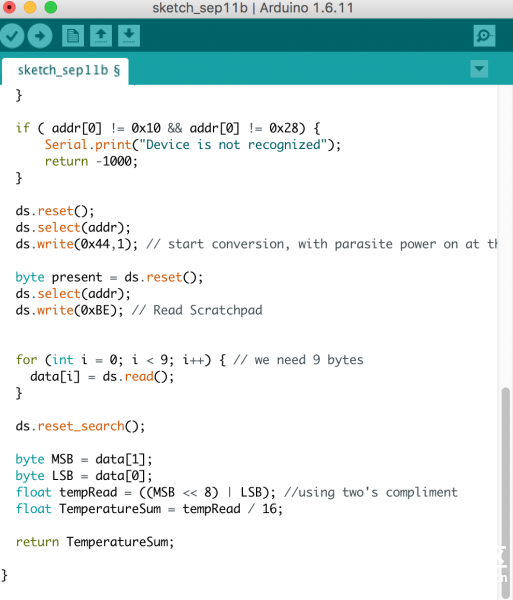Viewport: 513px width, 600px height.
Task: Click on the return -1000 line
Action: coord(91,161)
